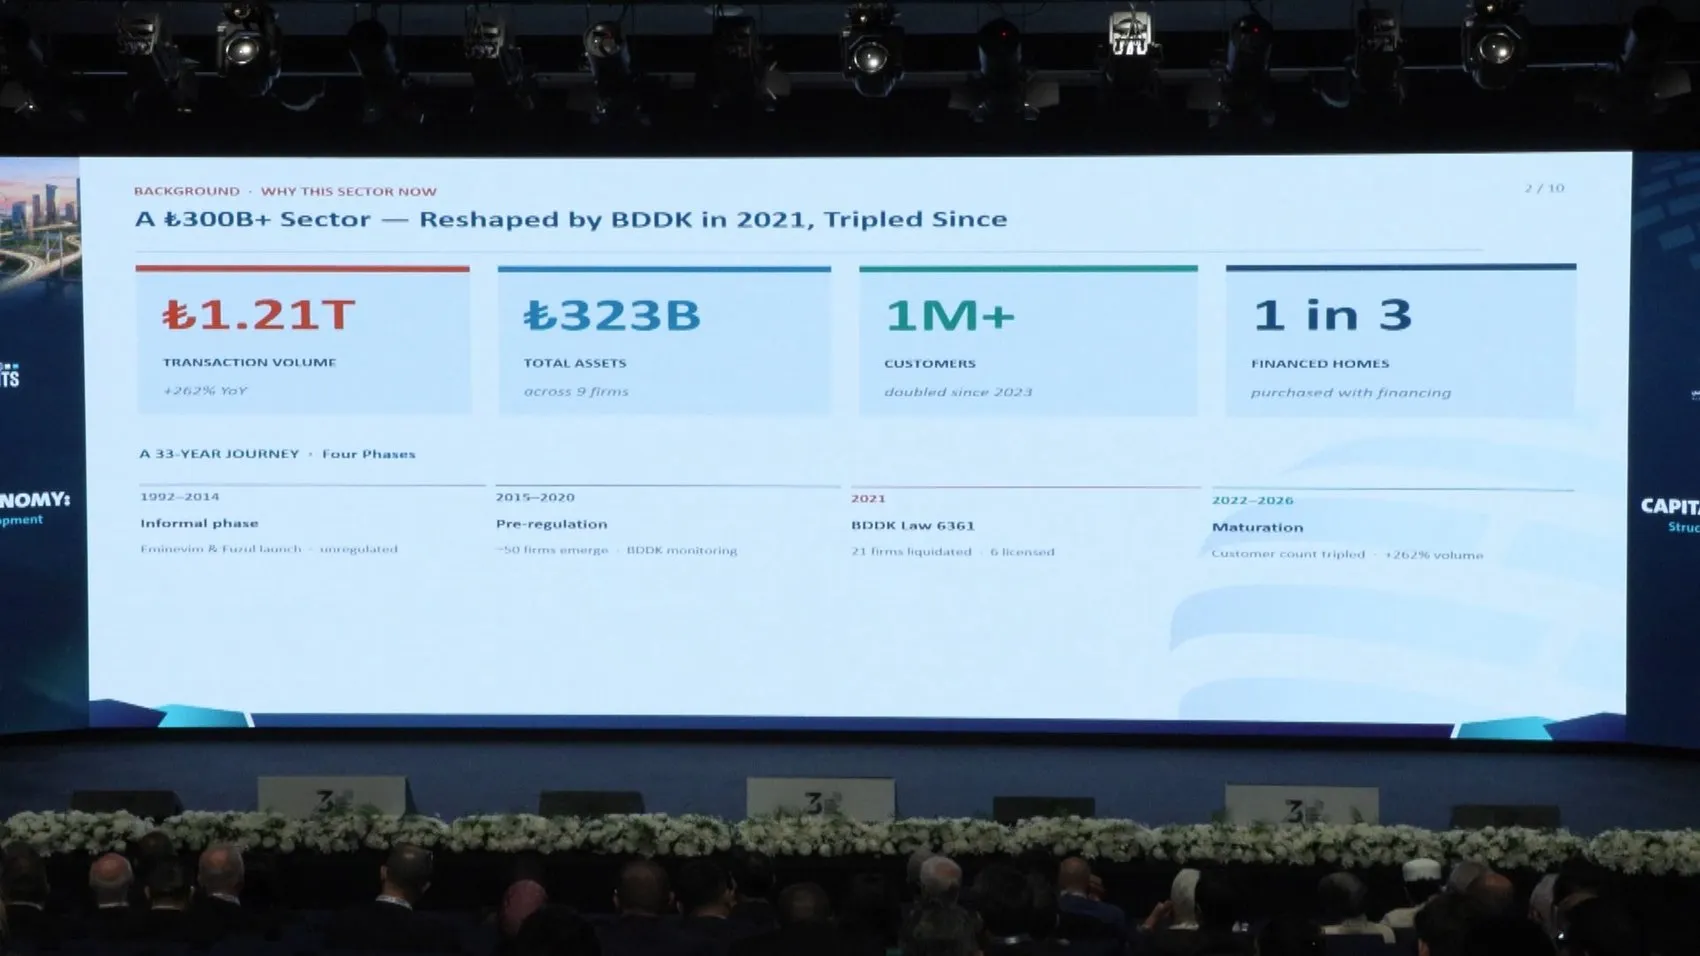Click the city skyline thumbnail on left
The image size is (1700, 956).
(x=38, y=227)
